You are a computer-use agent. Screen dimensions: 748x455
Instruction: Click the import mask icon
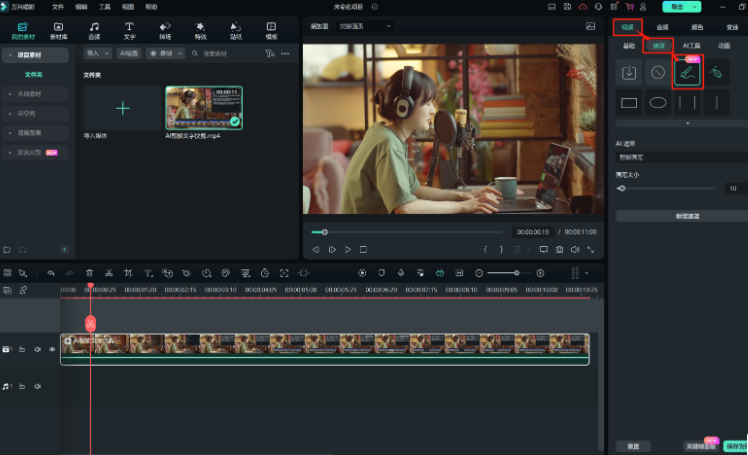pos(629,72)
